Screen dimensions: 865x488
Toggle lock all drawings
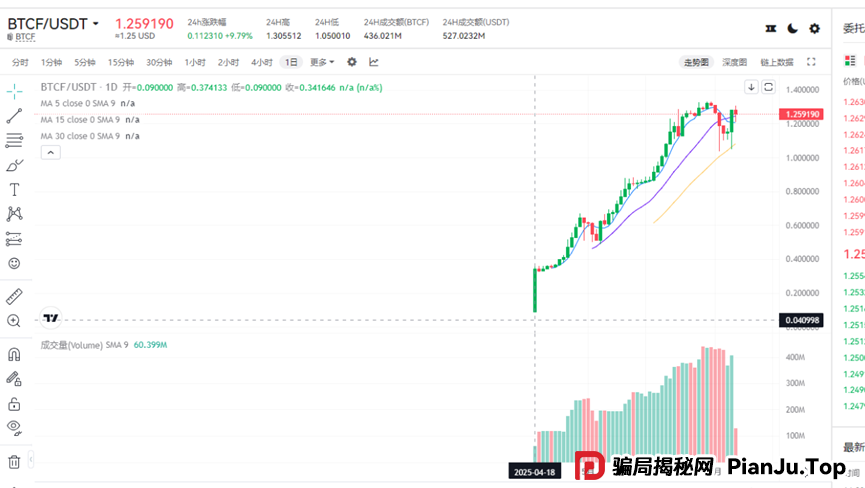point(14,404)
